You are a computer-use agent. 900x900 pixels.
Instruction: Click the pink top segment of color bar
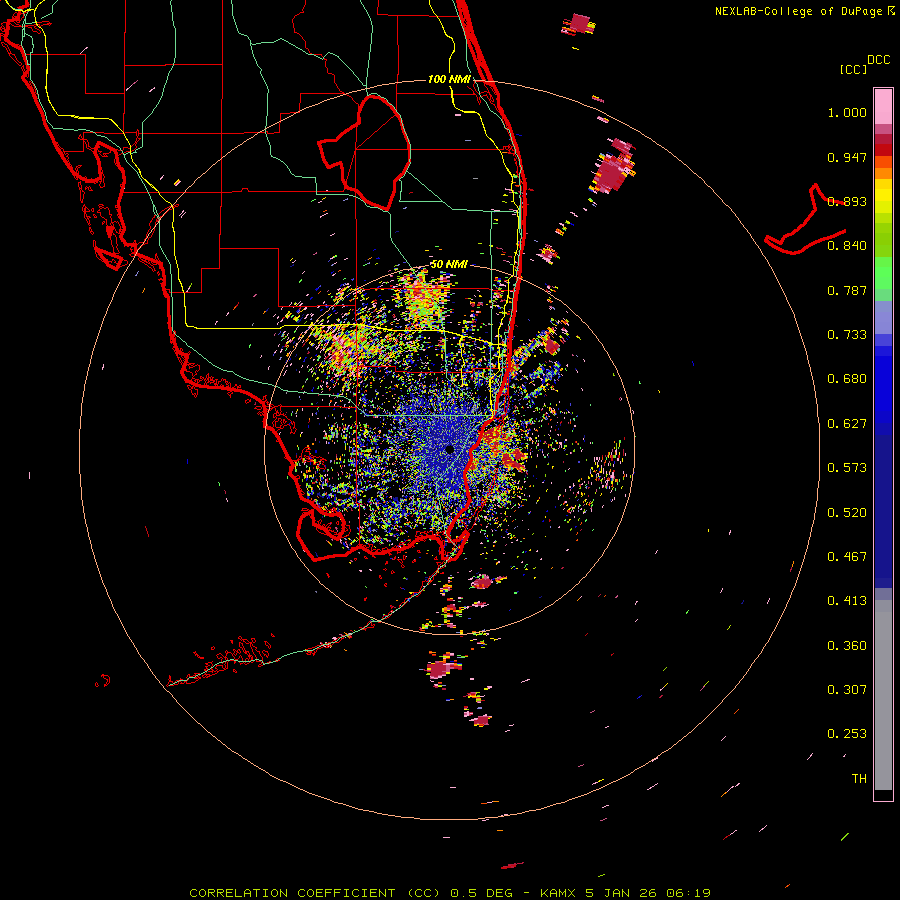point(883,107)
